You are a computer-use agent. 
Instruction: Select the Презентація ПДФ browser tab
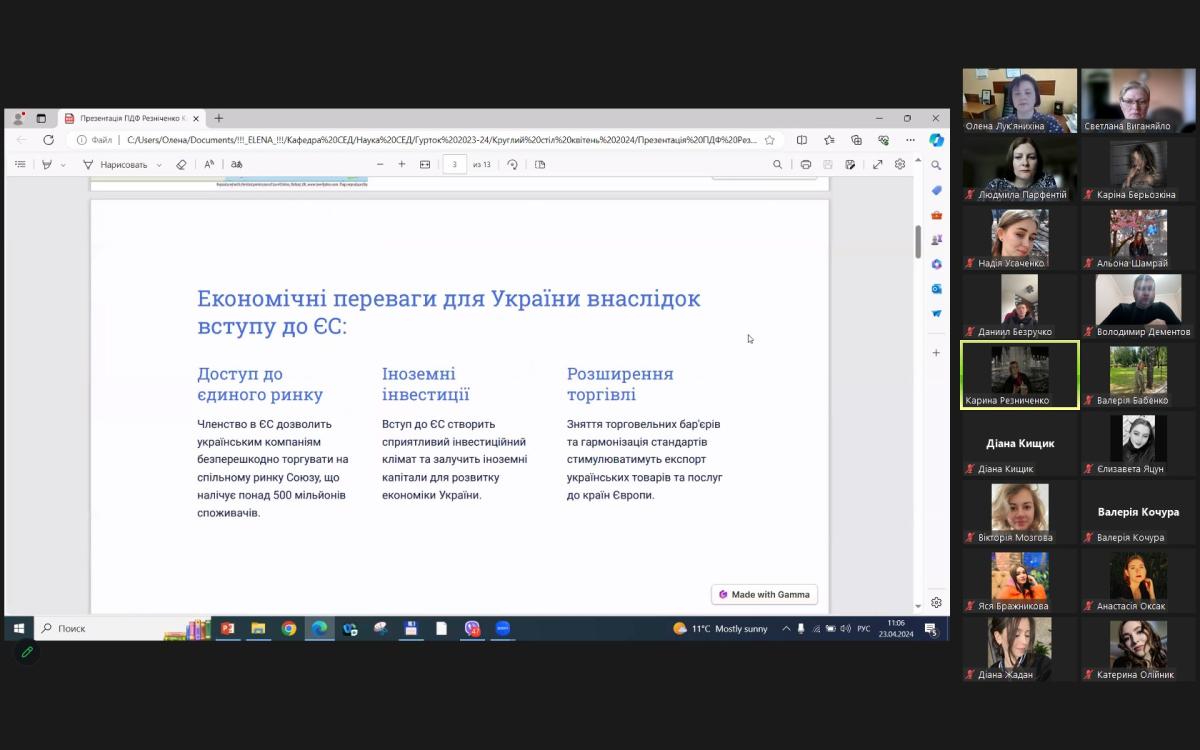130,118
